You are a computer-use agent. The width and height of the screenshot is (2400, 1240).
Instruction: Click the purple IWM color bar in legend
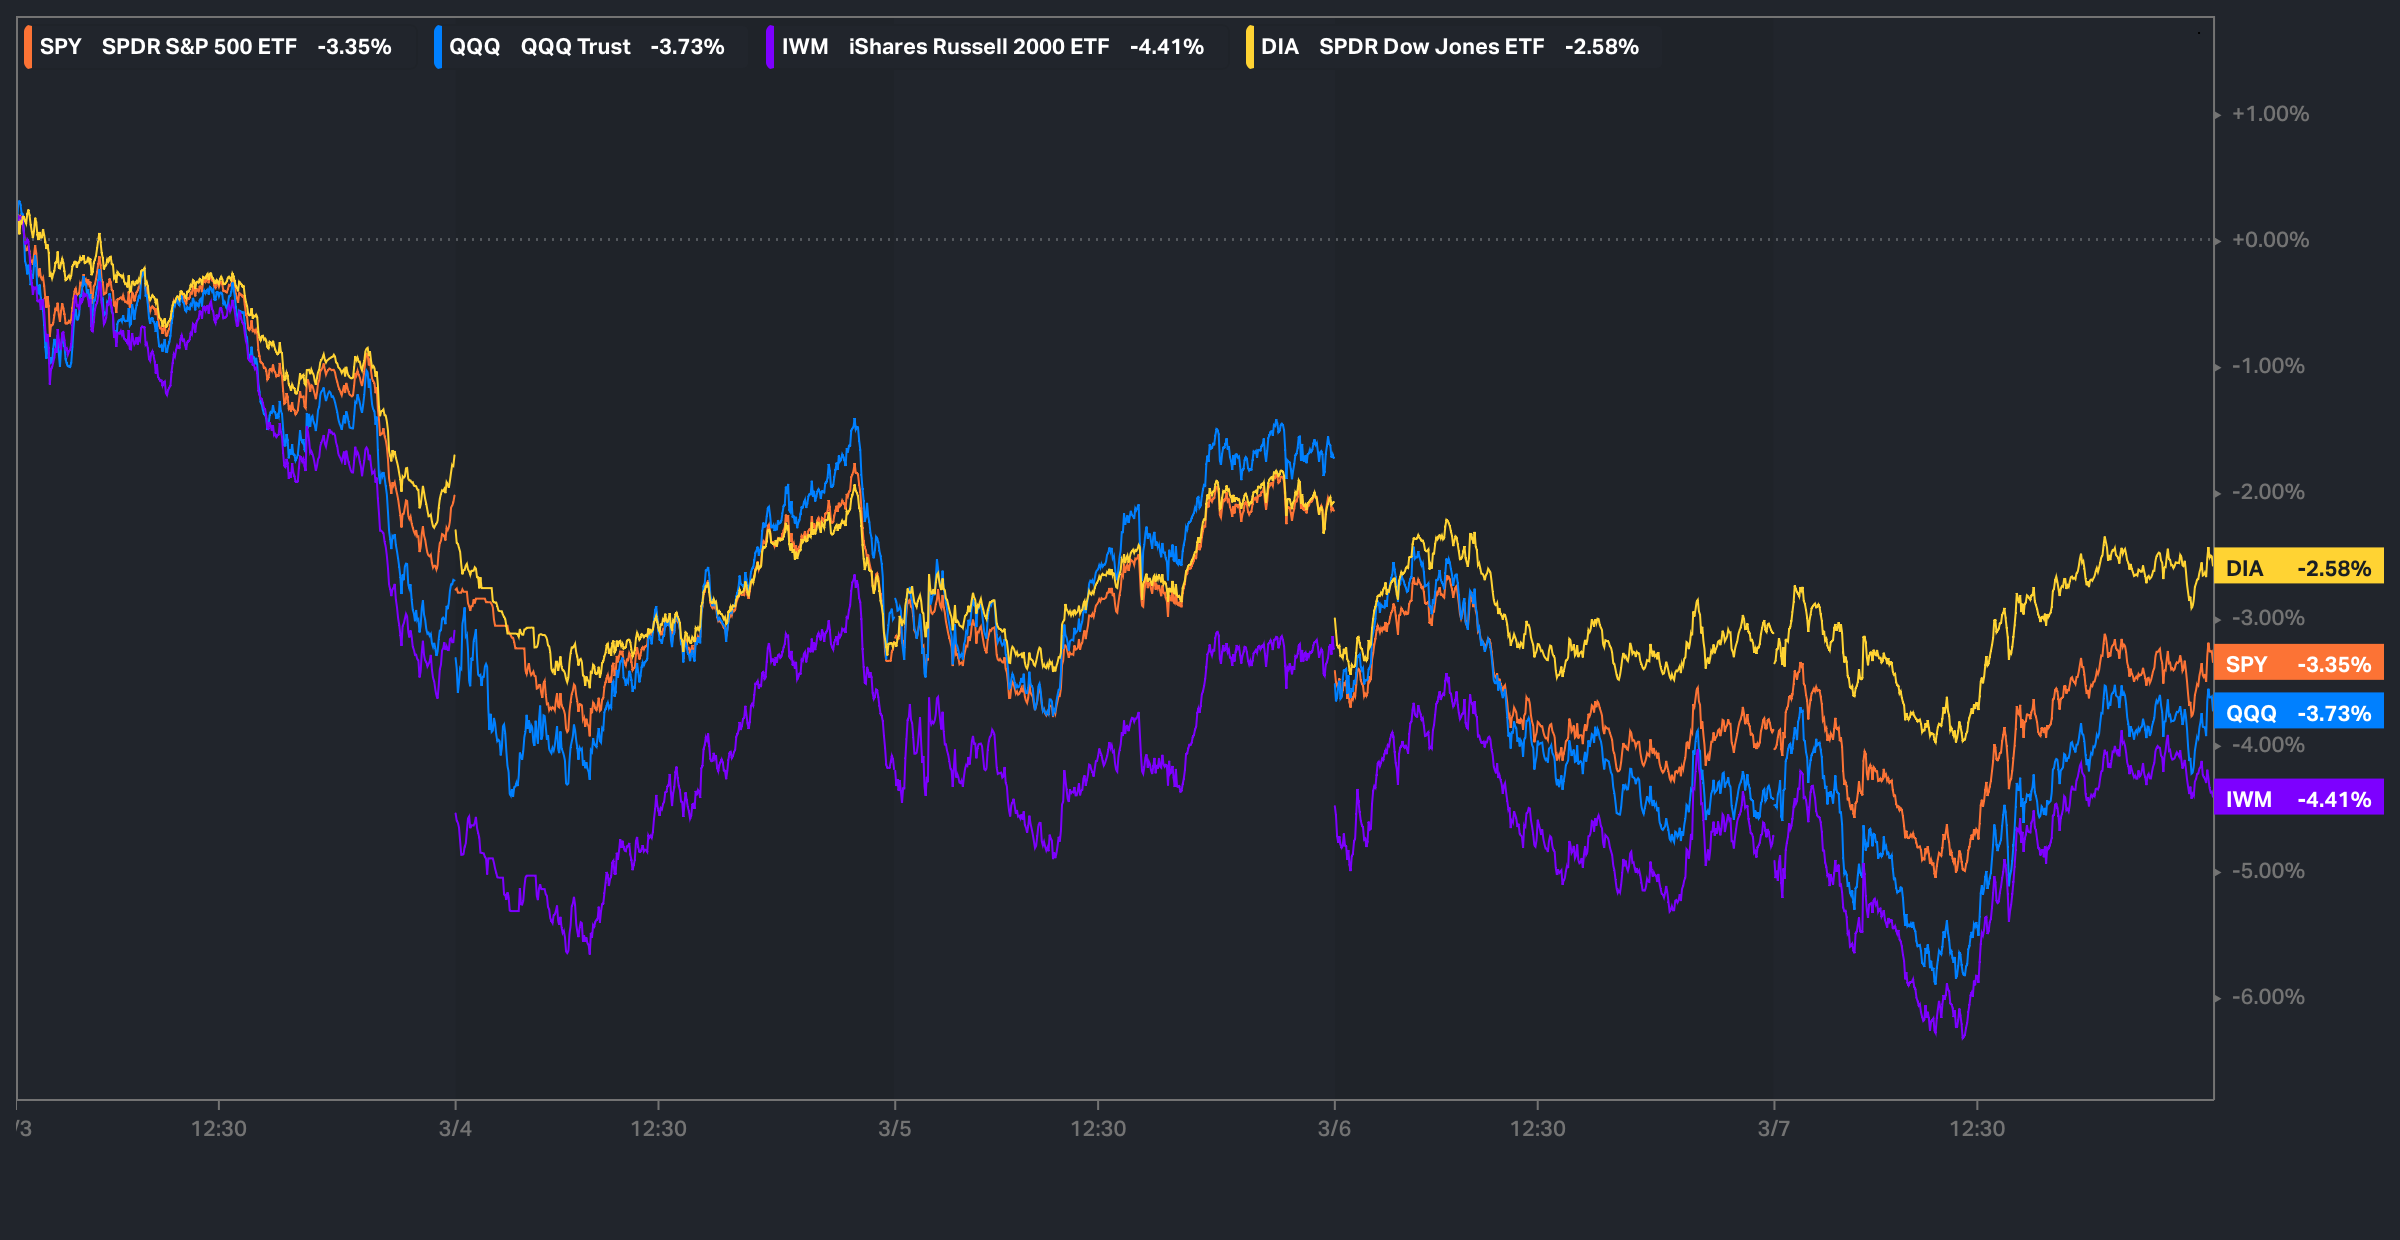(770, 47)
